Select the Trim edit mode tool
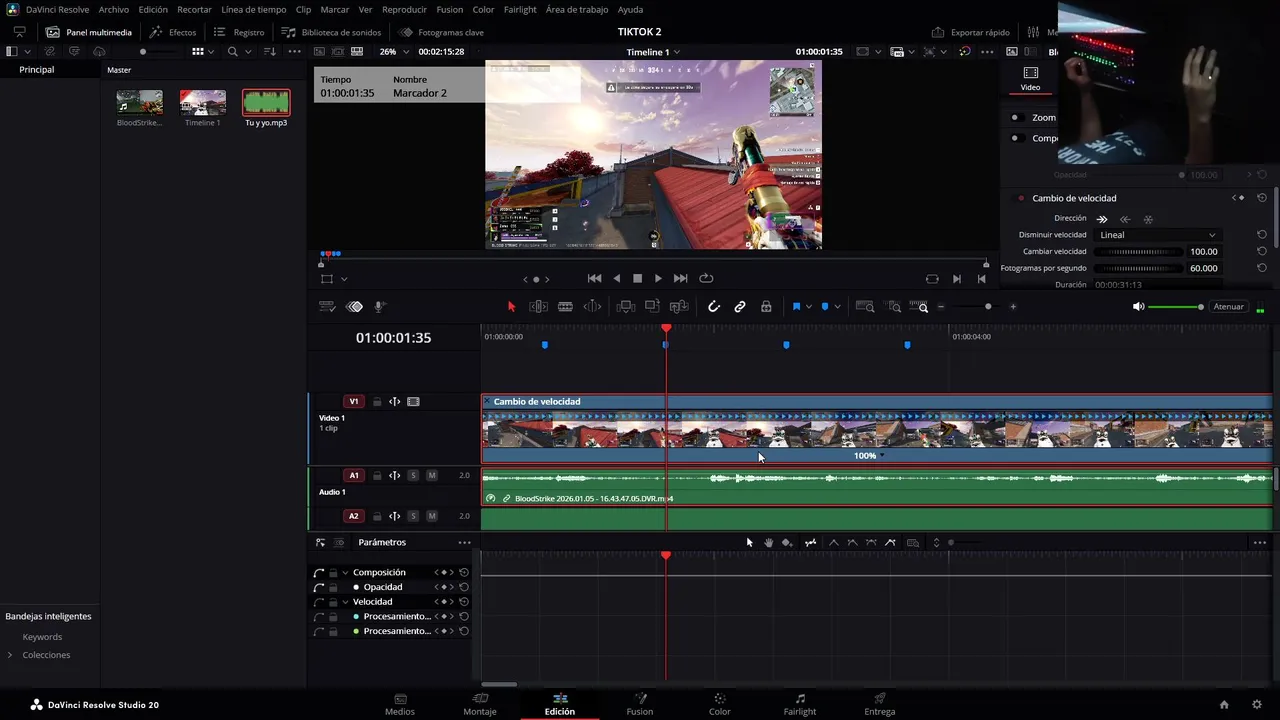 coord(538,307)
